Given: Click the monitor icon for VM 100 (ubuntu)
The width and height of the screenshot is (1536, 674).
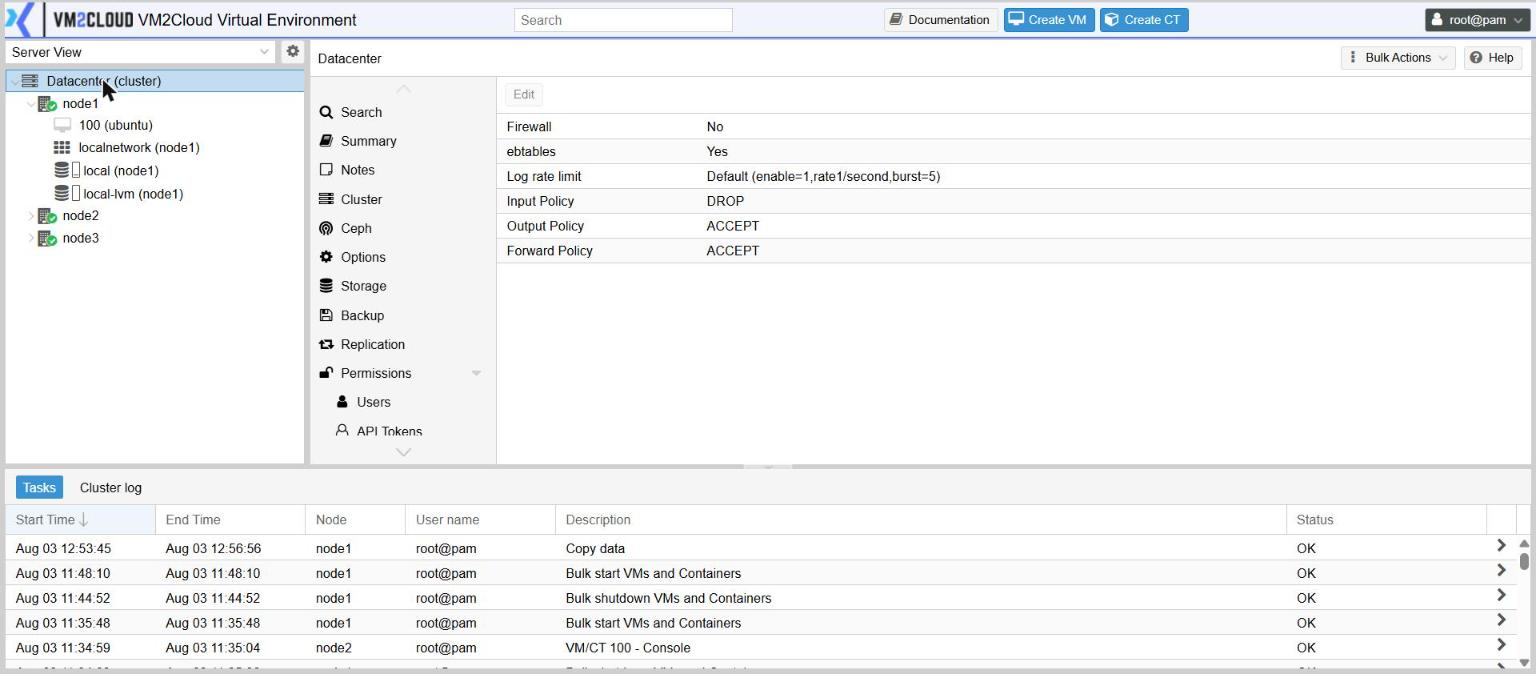Looking at the screenshot, I should click(x=62, y=125).
